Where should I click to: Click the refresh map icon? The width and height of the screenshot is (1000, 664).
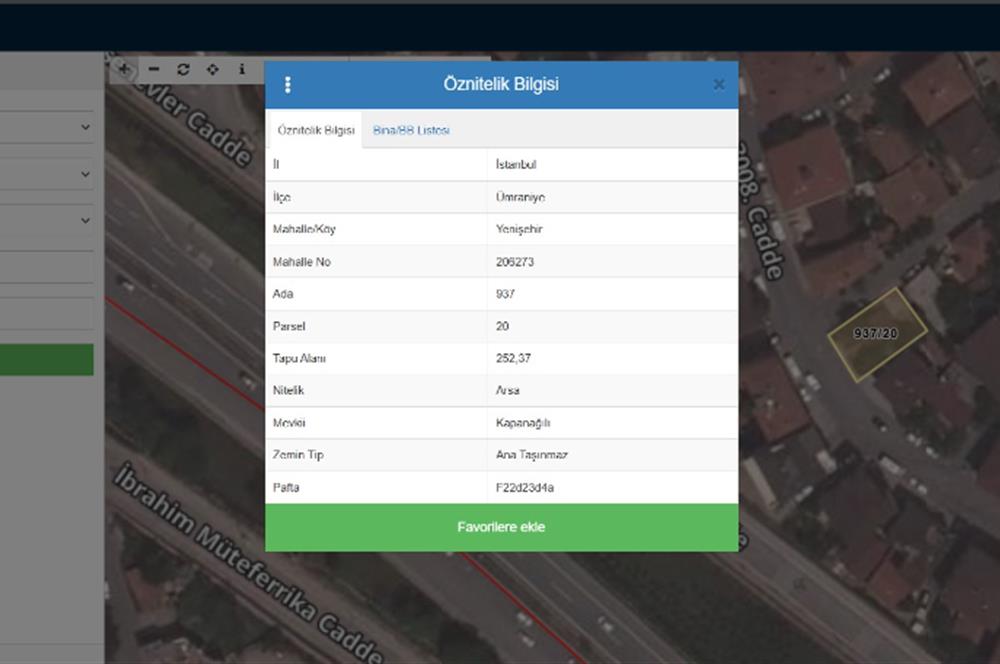pyautogui.click(x=182, y=69)
